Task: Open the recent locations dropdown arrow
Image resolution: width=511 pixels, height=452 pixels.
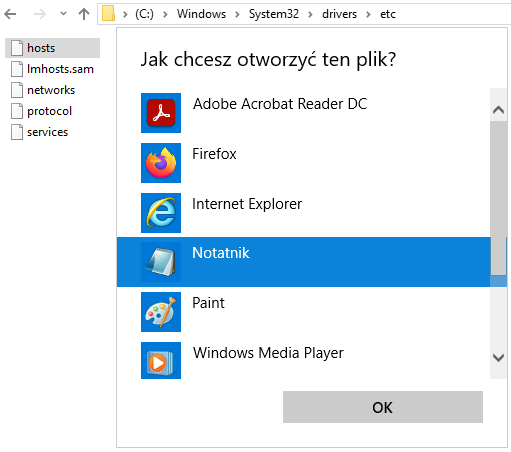Action: point(63,14)
